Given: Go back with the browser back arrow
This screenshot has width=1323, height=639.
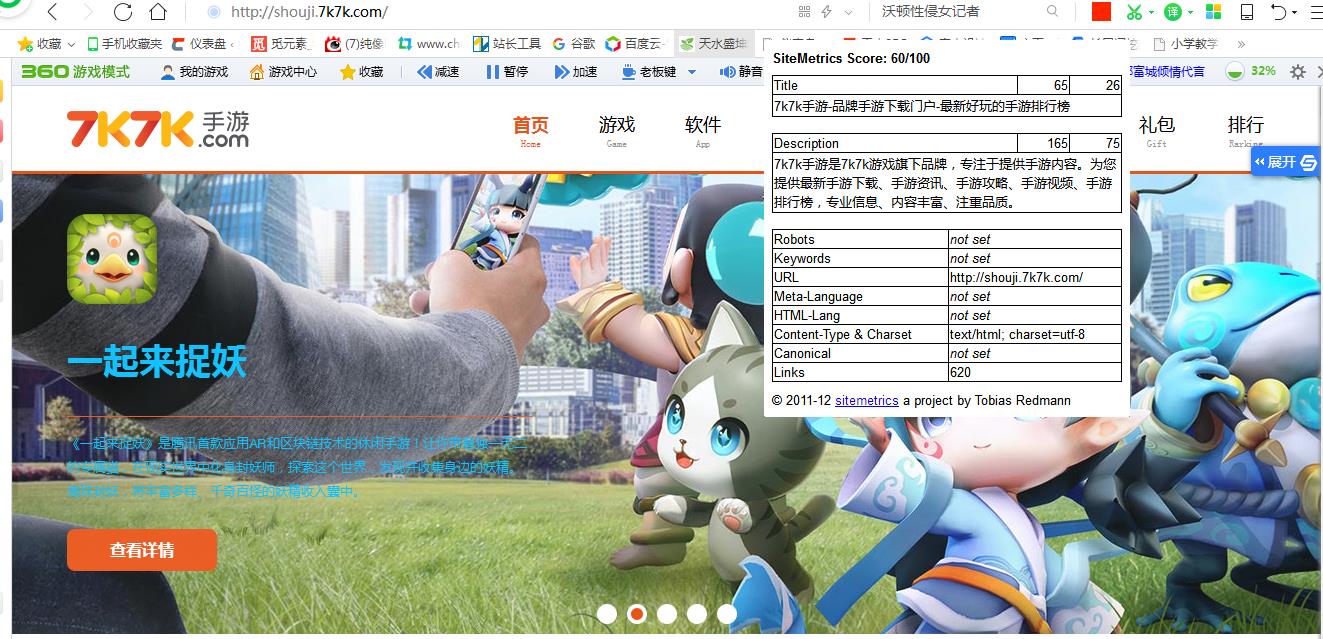Looking at the screenshot, I should tap(53, 12).
